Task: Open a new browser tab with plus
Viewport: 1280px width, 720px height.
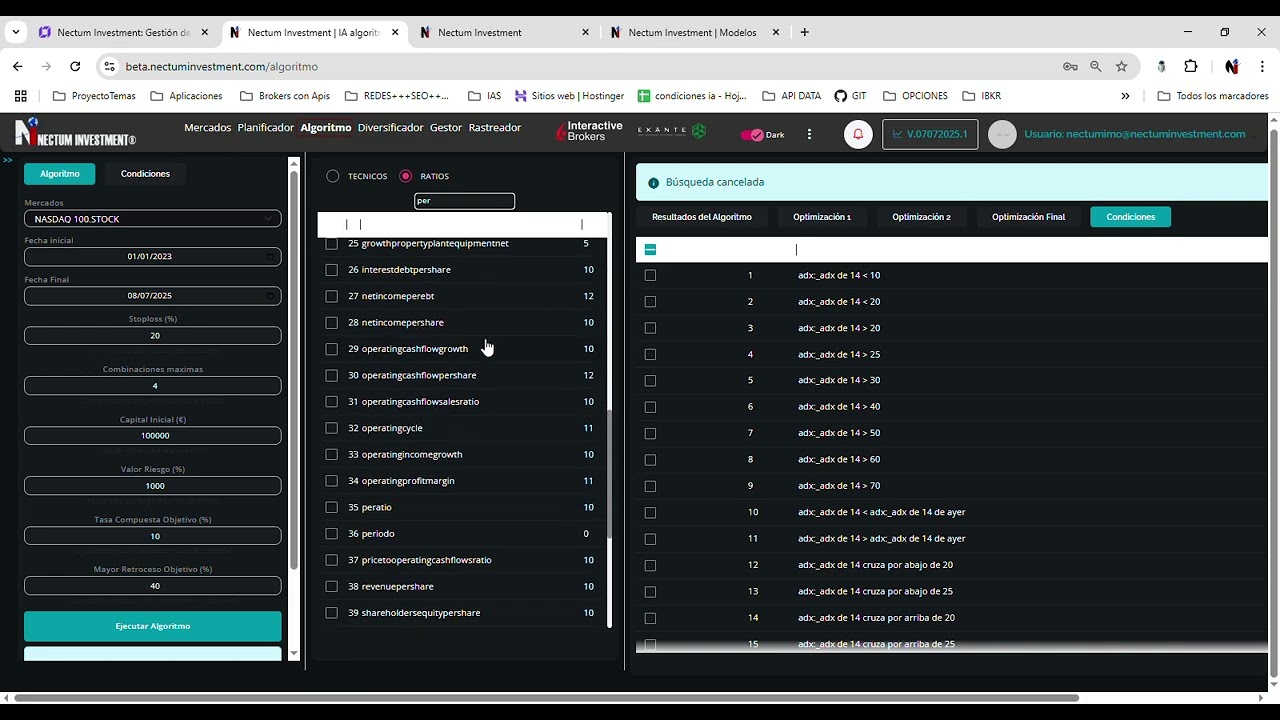Action: point(804,32)
